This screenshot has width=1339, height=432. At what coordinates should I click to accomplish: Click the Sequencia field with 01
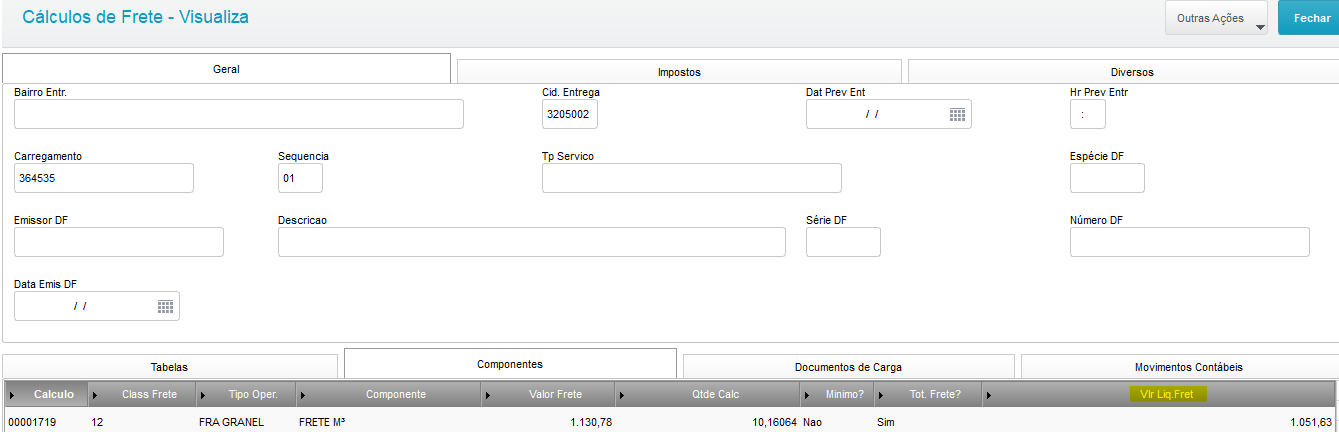tap(300, 178)
